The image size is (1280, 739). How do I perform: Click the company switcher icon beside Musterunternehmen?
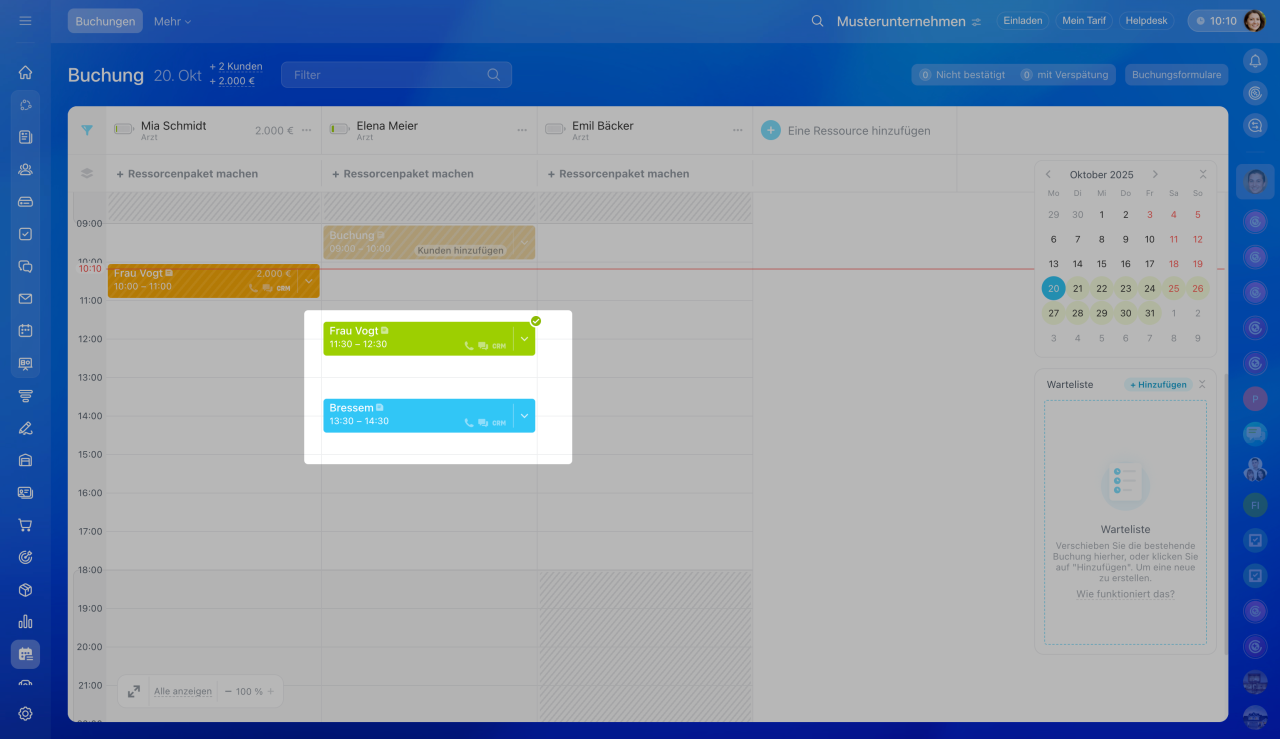[976, 21]
